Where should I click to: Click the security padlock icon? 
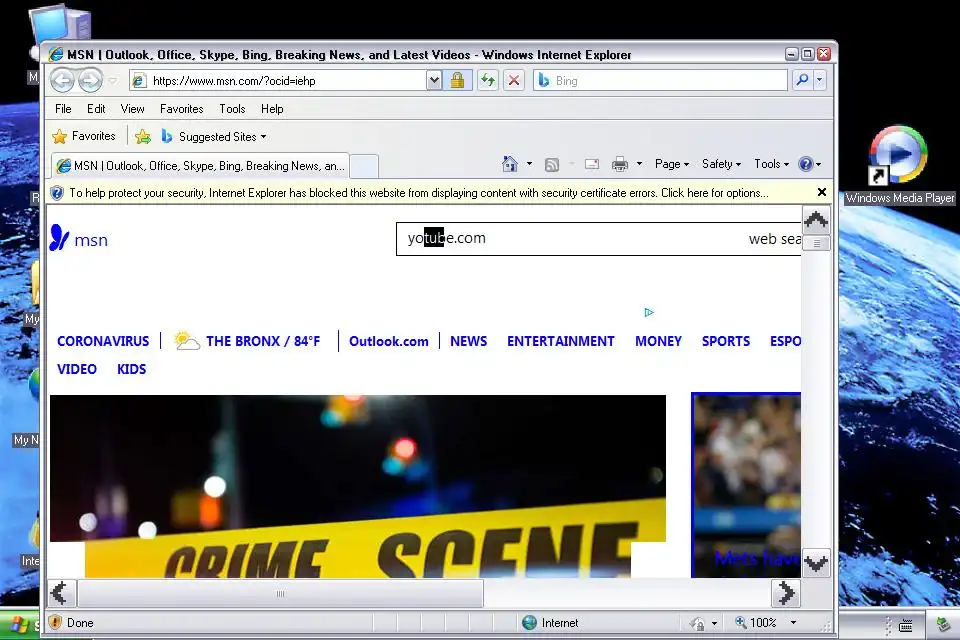pos(457,80)
